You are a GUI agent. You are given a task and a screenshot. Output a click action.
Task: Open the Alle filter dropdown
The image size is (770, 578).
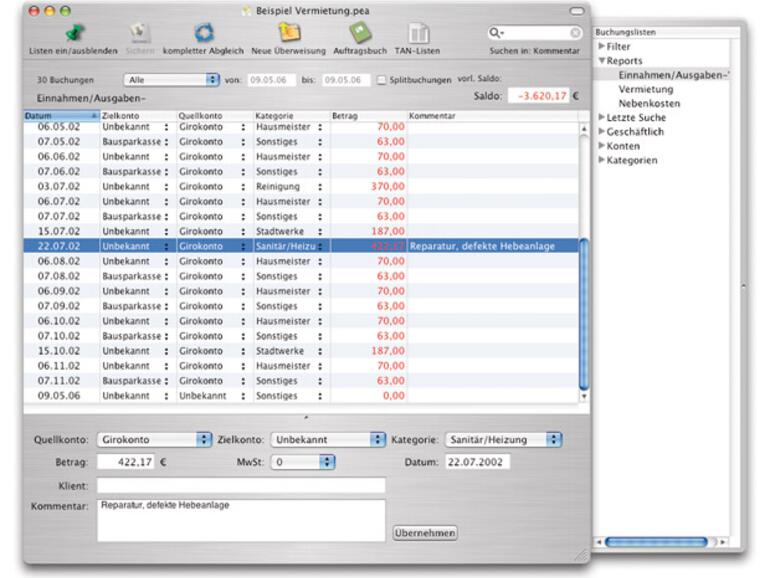click(x=171, y=79)
